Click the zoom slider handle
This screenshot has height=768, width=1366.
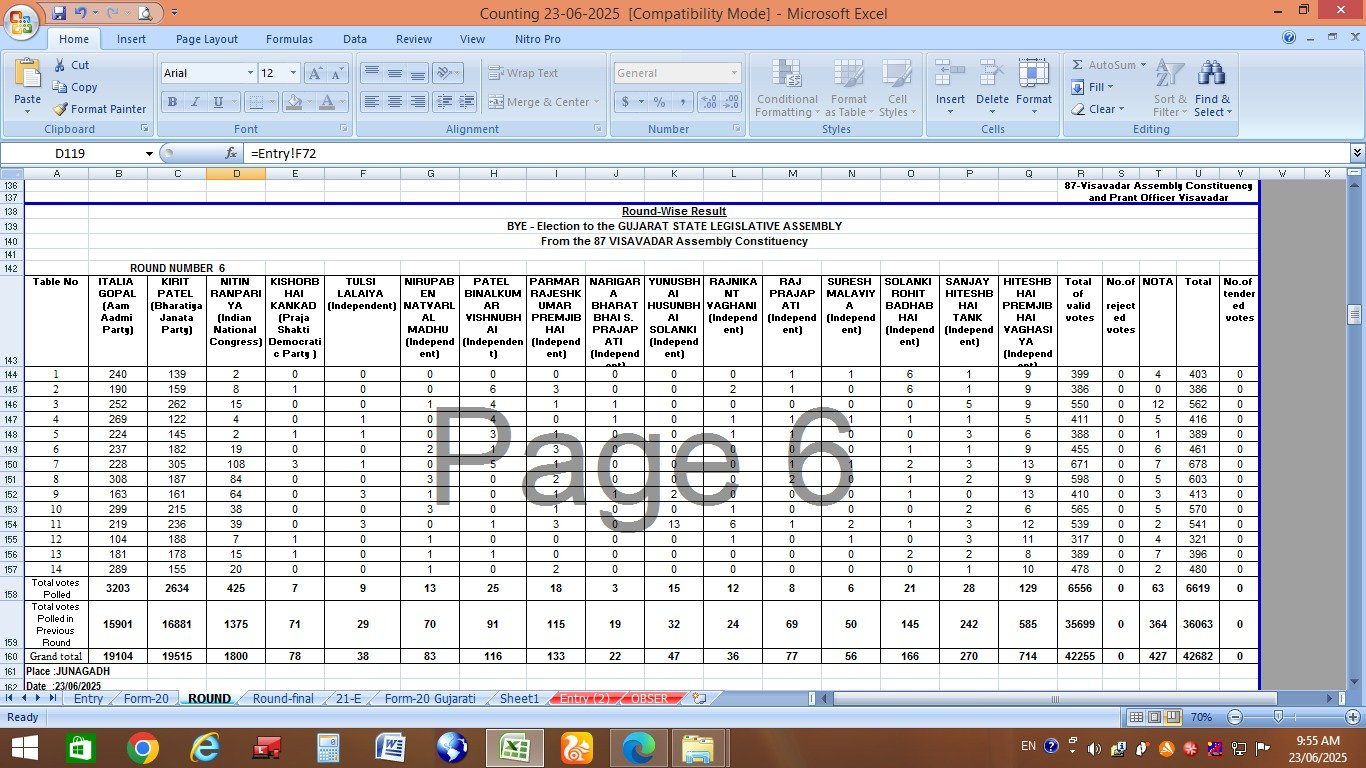(1278, 717)
